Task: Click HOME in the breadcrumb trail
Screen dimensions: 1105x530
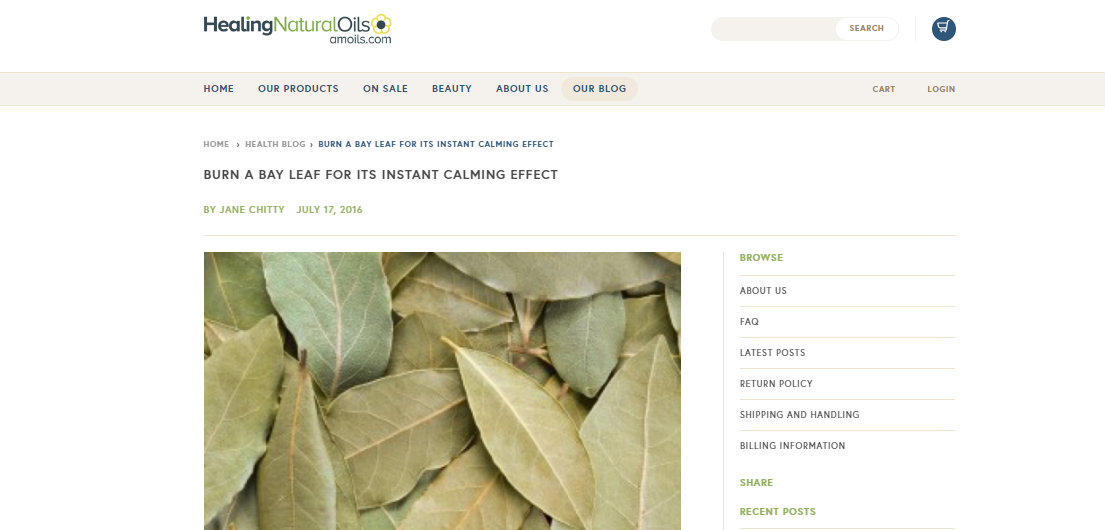Action: 216,144
